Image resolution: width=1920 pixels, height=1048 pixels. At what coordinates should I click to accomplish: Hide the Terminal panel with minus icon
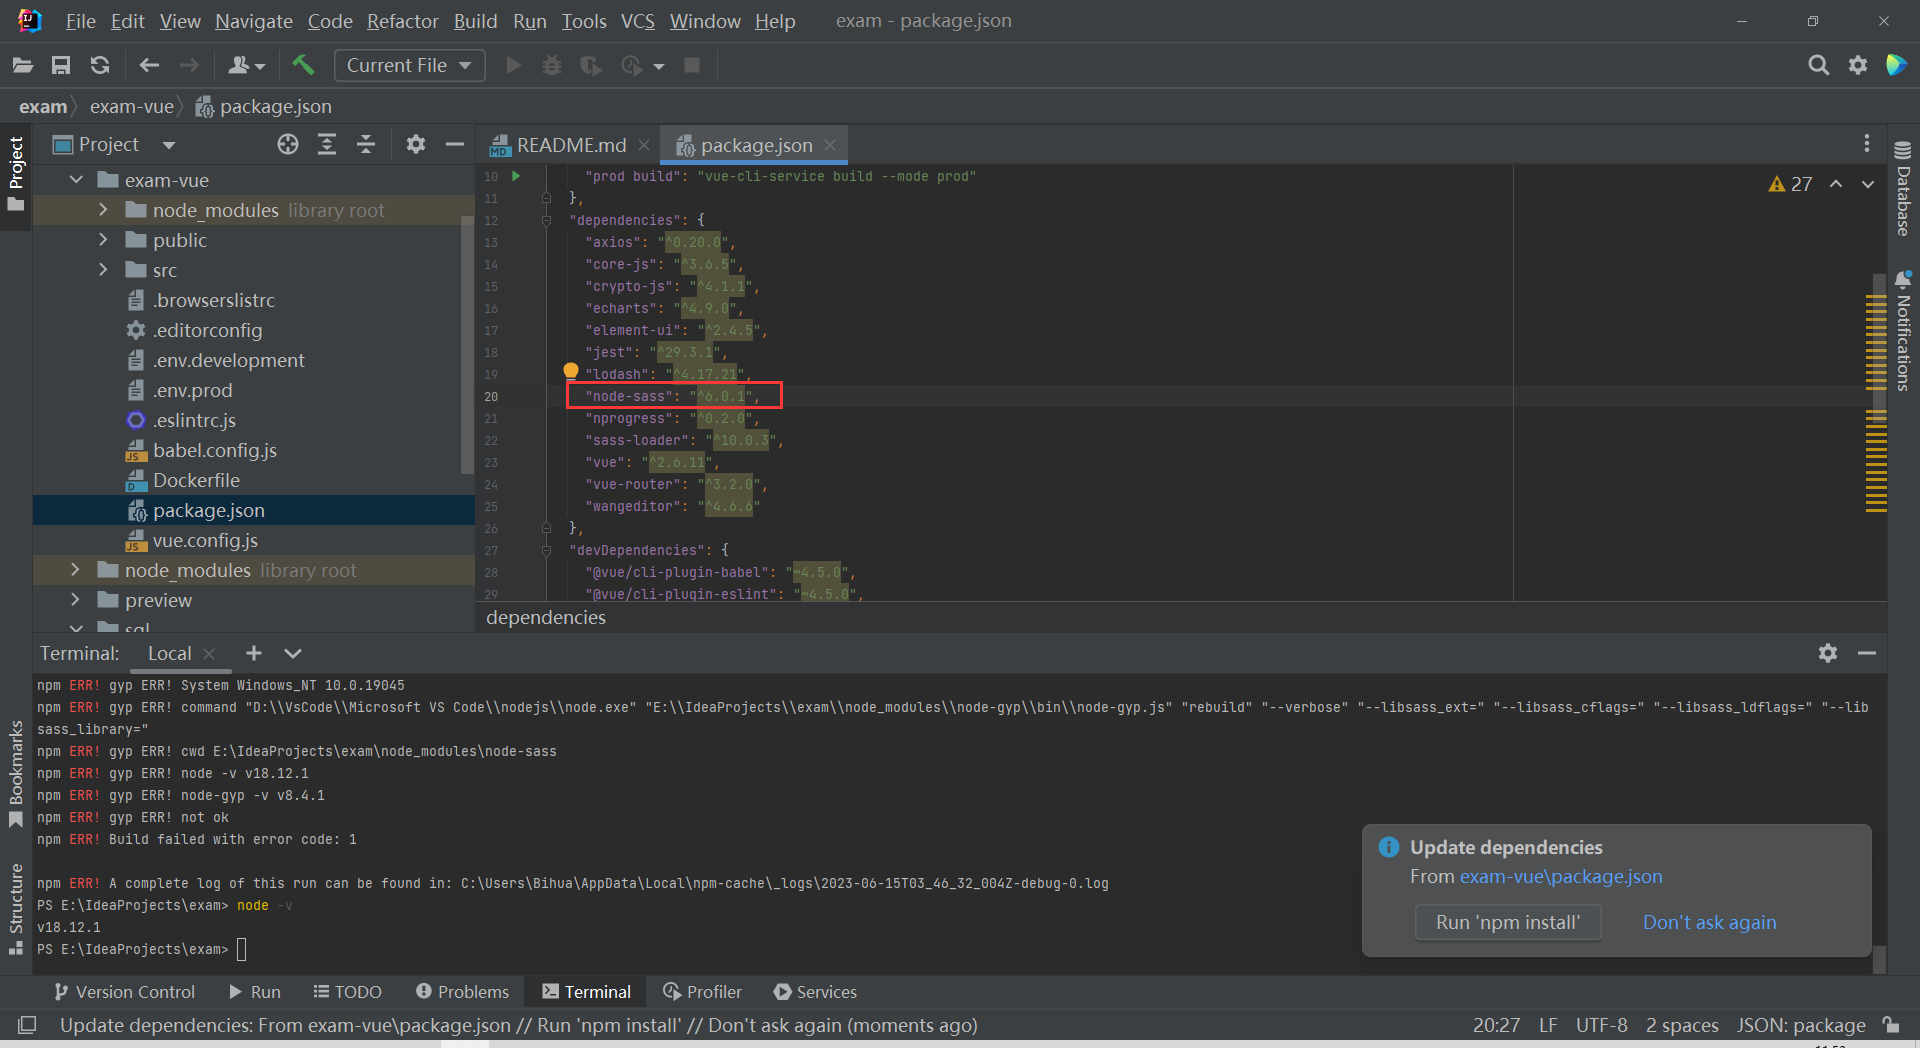tap(1867, 653)
